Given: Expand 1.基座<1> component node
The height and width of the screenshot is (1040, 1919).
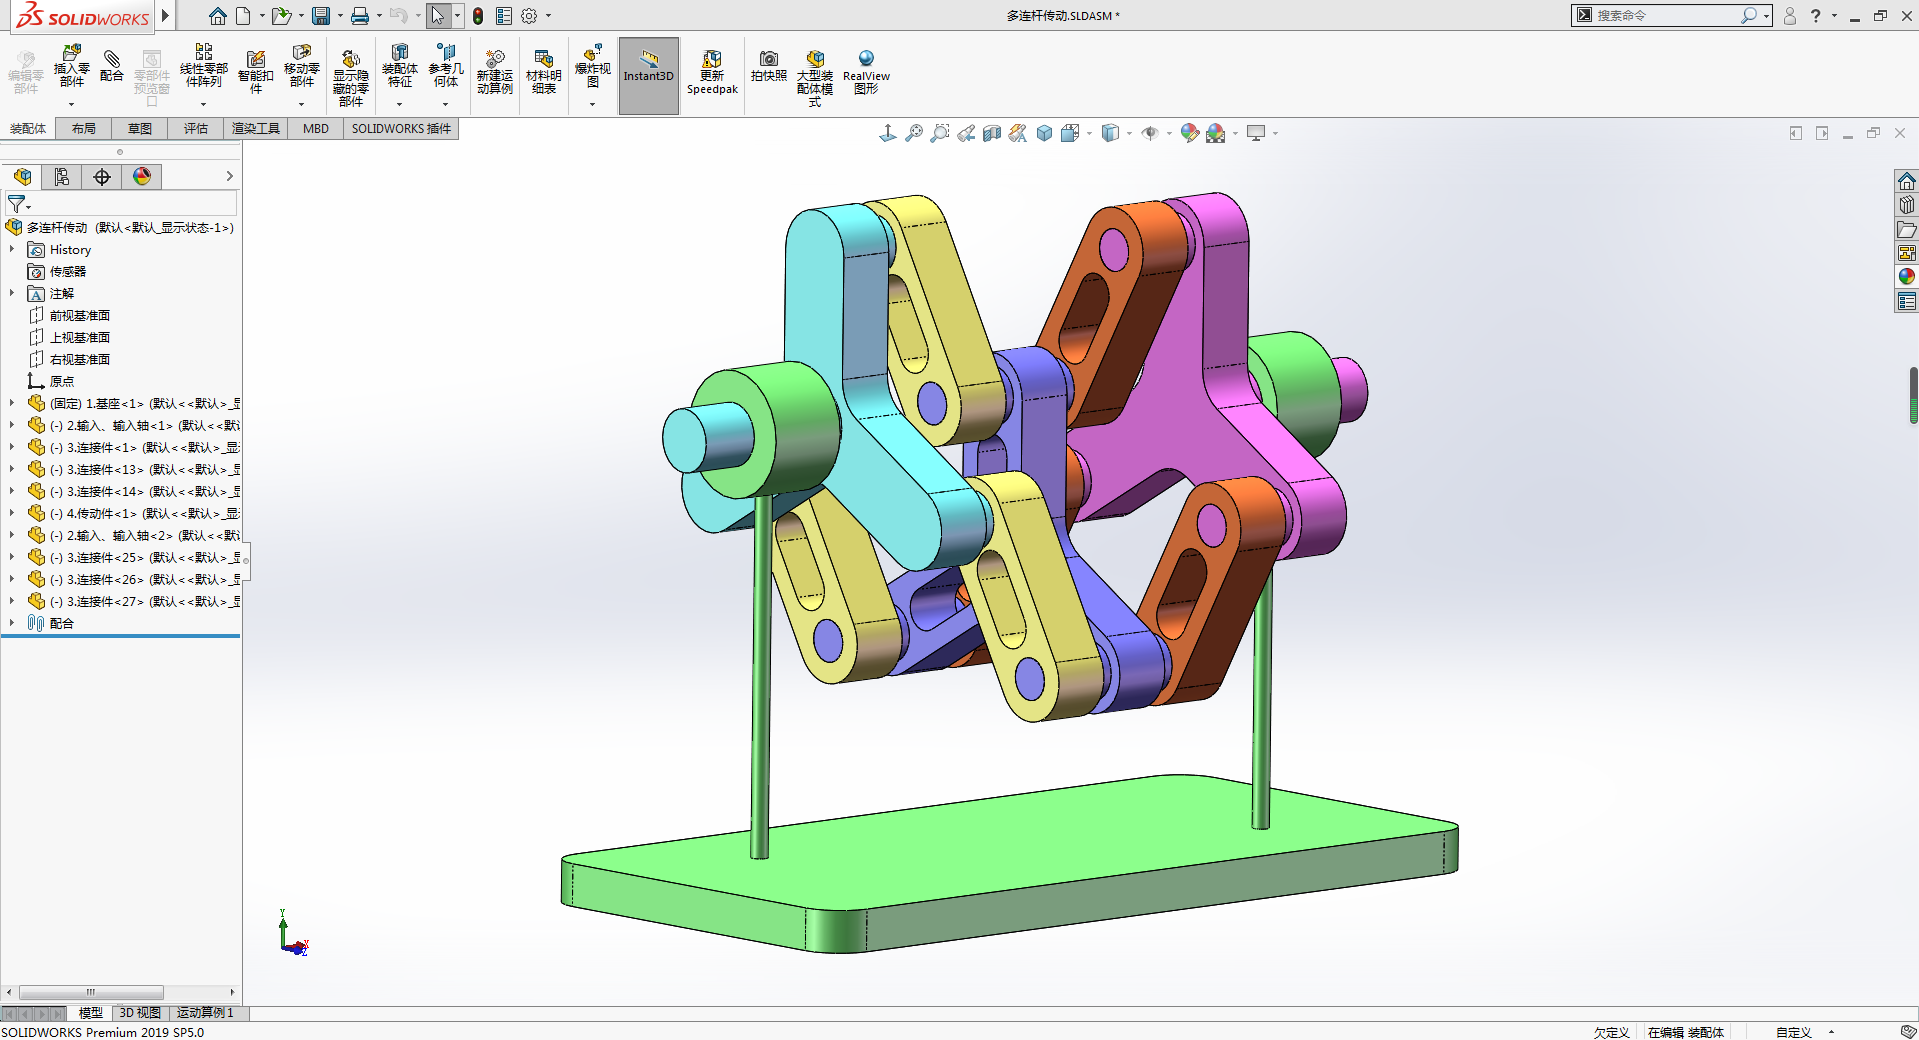Looking at the screenshot, I should coord(12,404).
